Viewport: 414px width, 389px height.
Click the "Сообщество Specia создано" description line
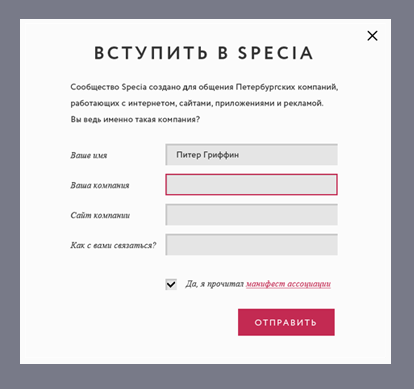[x=204, y=87]
